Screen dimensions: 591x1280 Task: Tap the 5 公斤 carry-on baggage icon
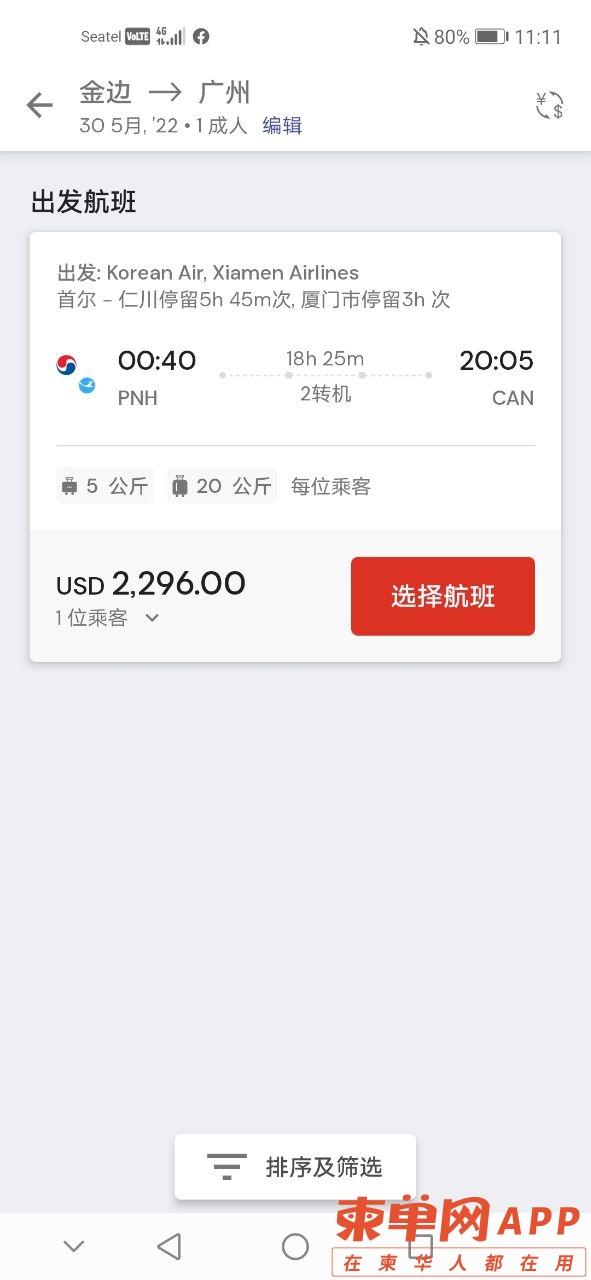click(x=69, y=487)
